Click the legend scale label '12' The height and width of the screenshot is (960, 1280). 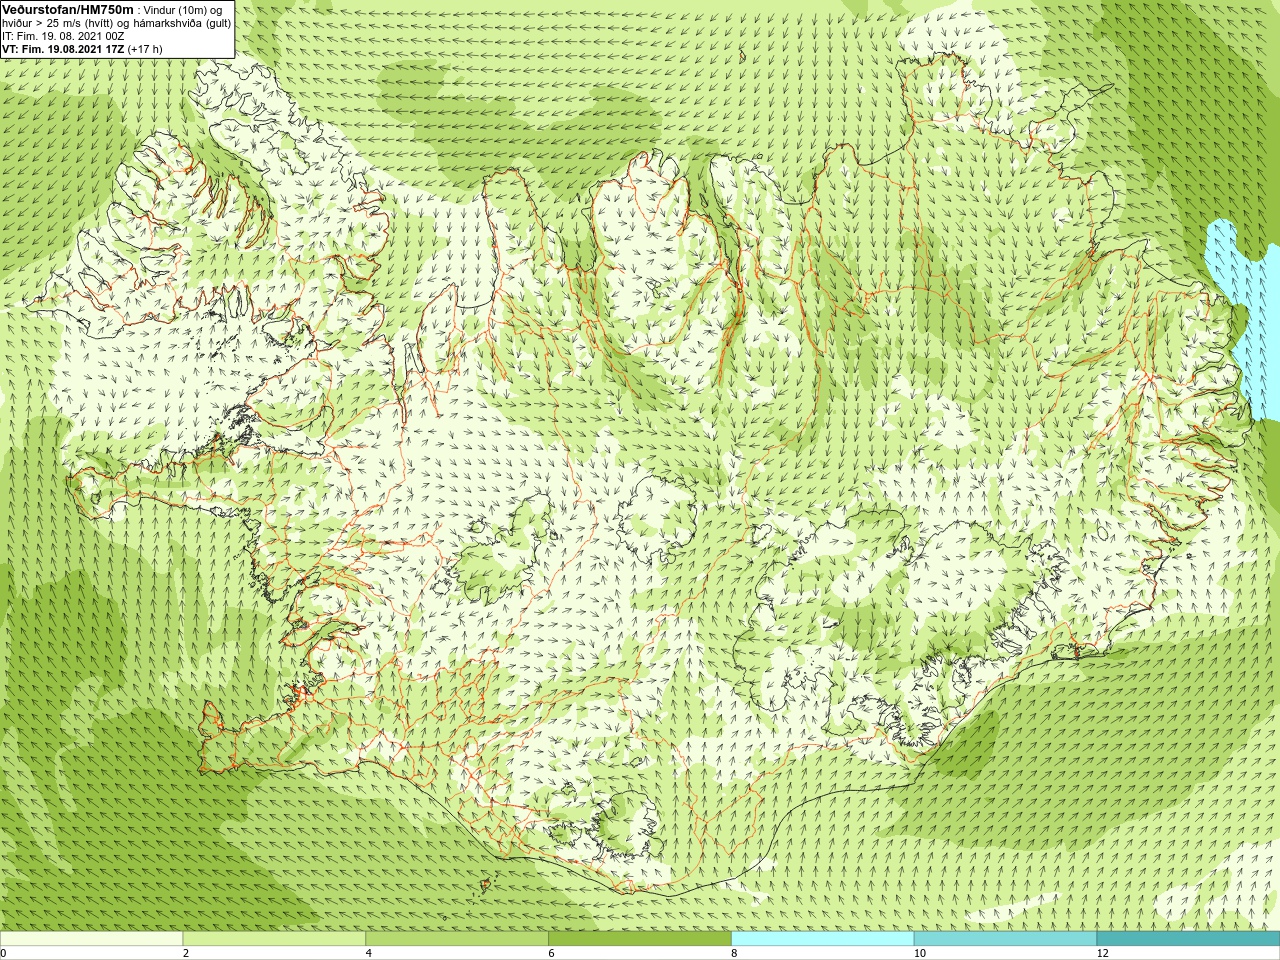click(1103, 954)
